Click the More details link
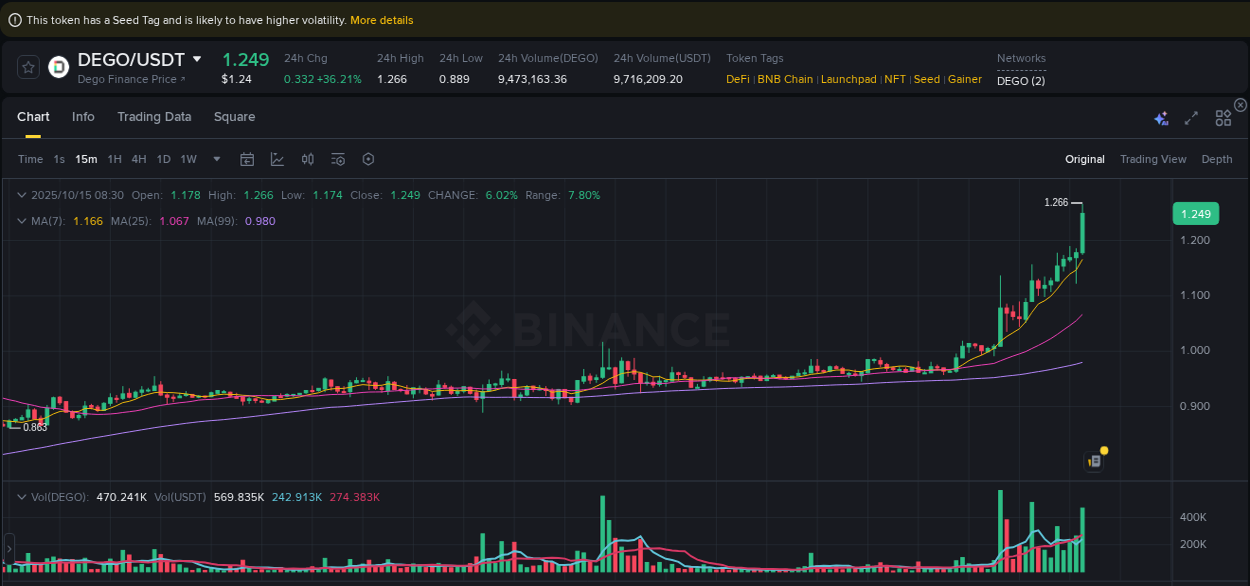 pos(381,19)
